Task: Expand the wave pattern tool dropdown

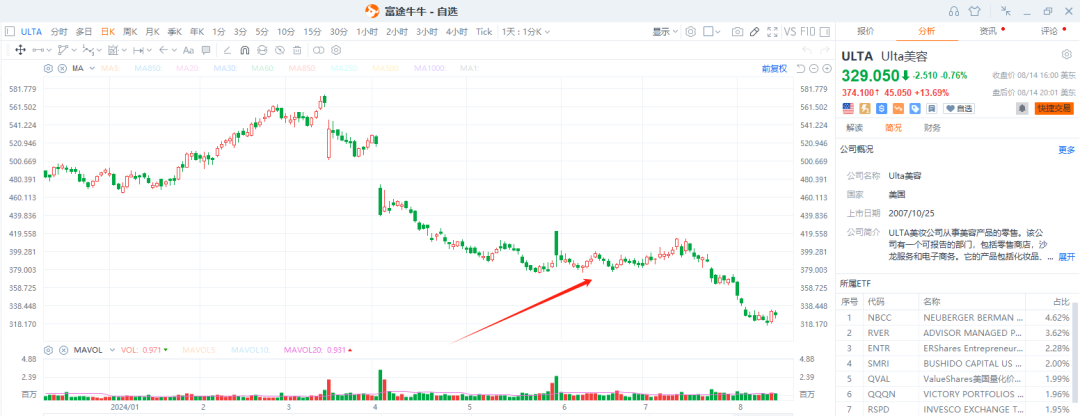Action: [x=99, y=50]
